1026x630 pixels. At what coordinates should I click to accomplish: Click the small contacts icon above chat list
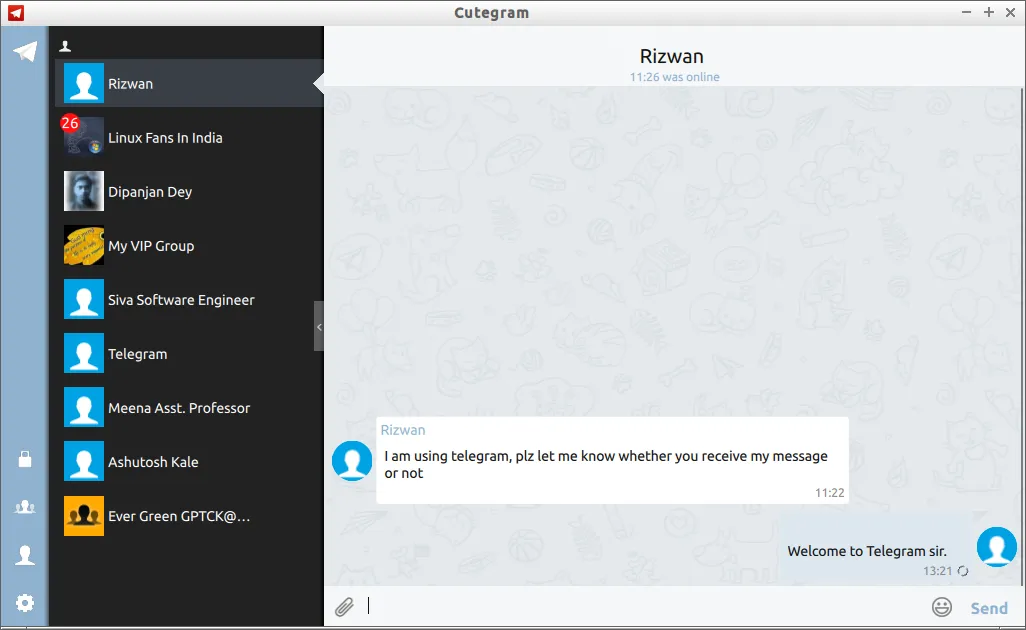click(x=66, y=46)
